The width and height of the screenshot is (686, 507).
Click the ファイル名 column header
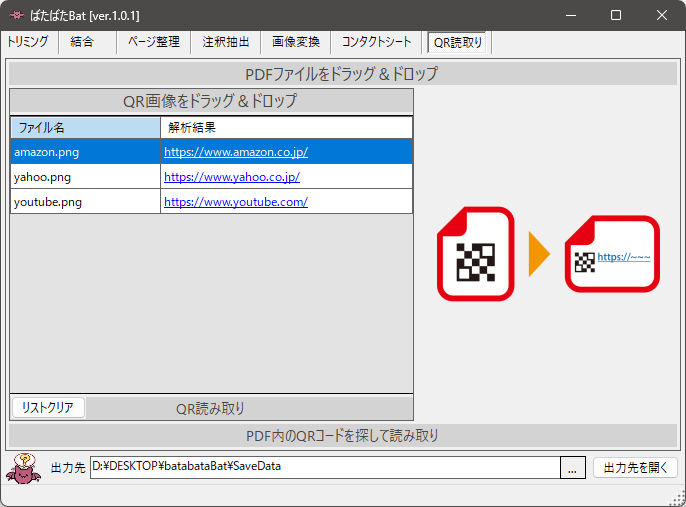pyautogui.click(x=85, y=128)
